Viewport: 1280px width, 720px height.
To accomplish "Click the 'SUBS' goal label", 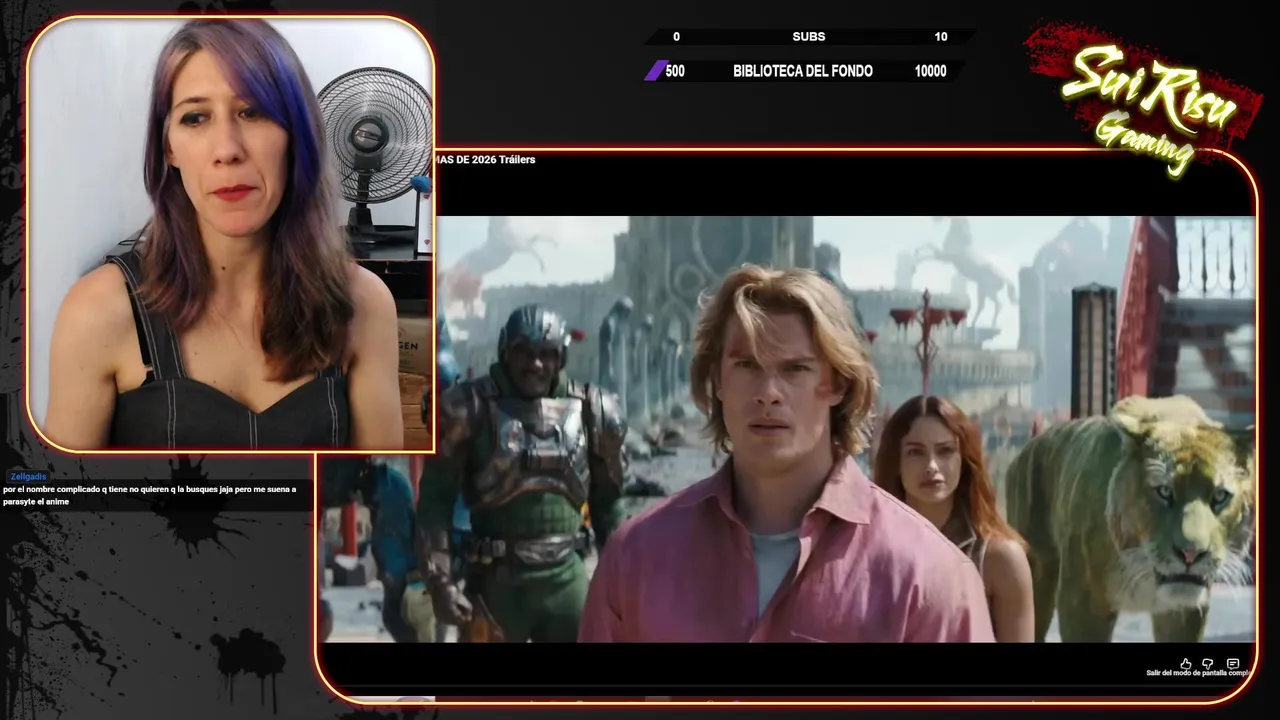I will [x=809, y=37].
